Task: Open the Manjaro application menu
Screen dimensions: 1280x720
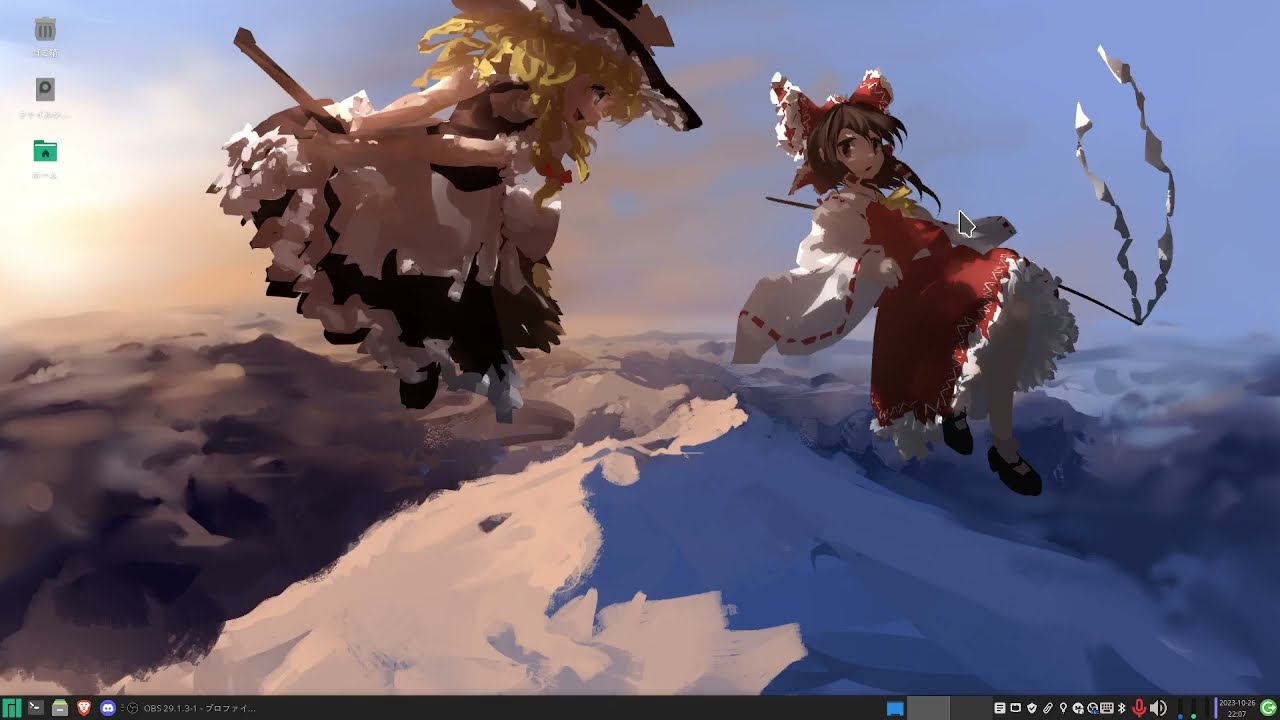Action: [11, 708]
